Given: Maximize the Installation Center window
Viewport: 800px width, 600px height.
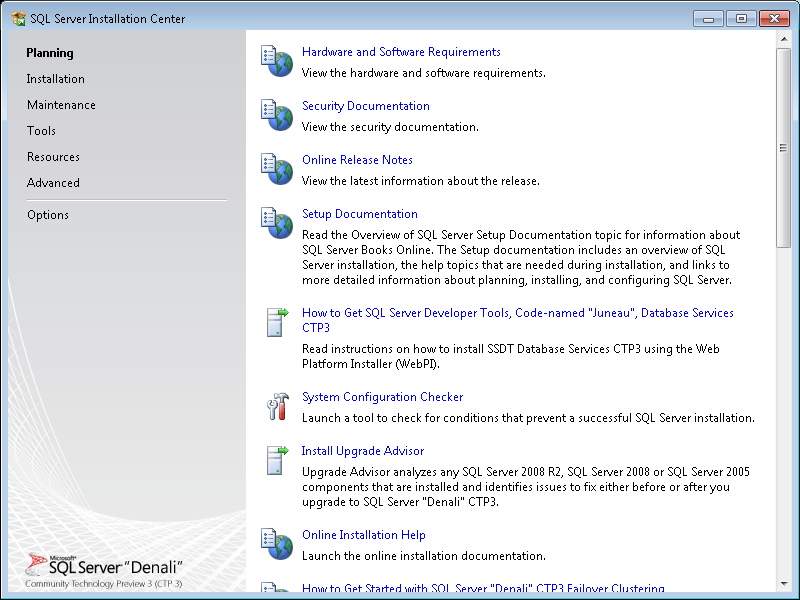Looking at the screenshot, I should point(741,19).
